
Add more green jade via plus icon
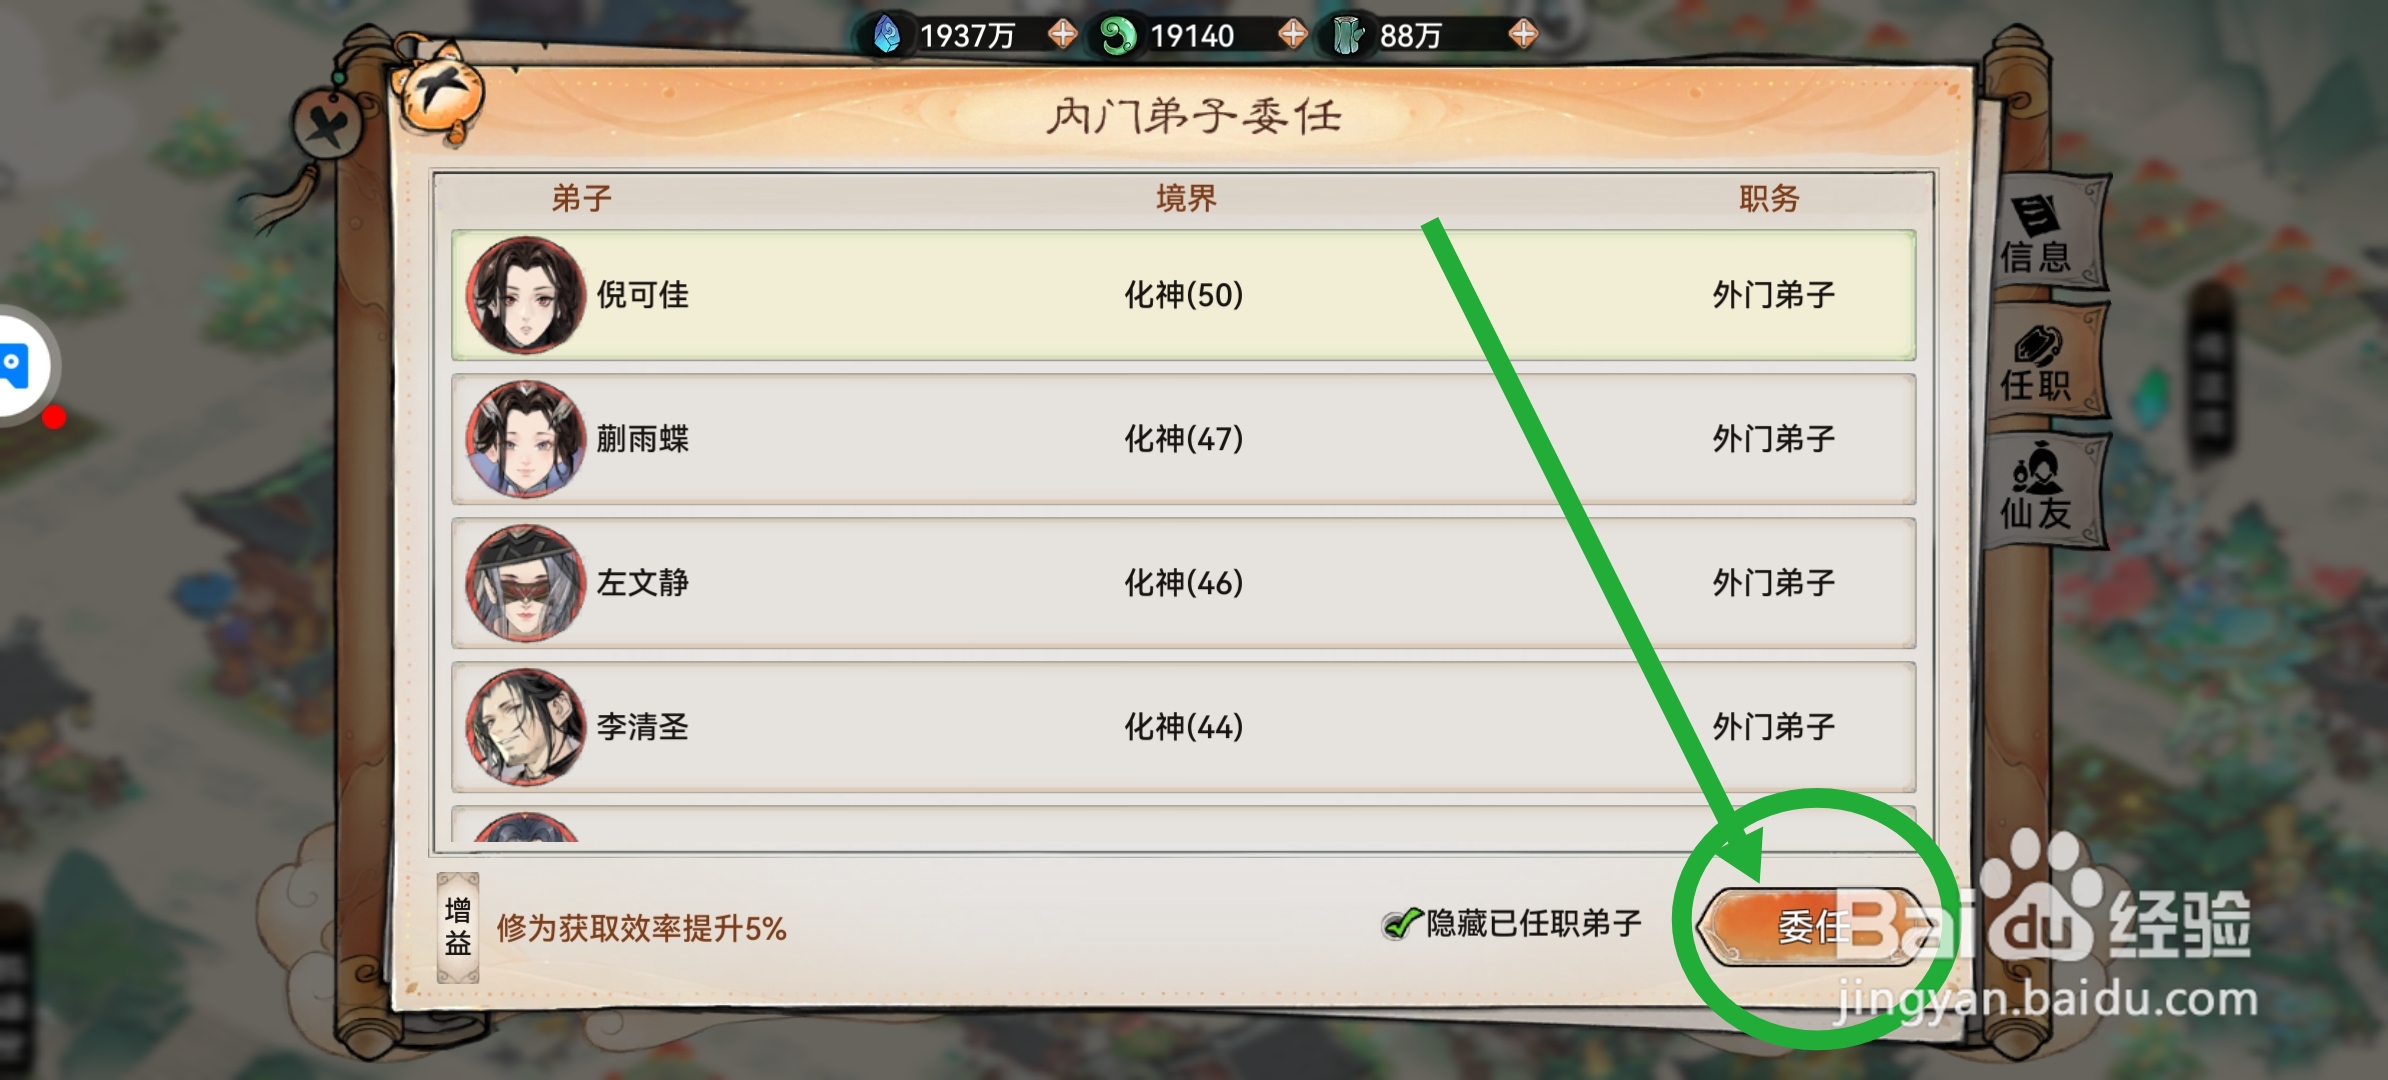[x=1293, y=35]
